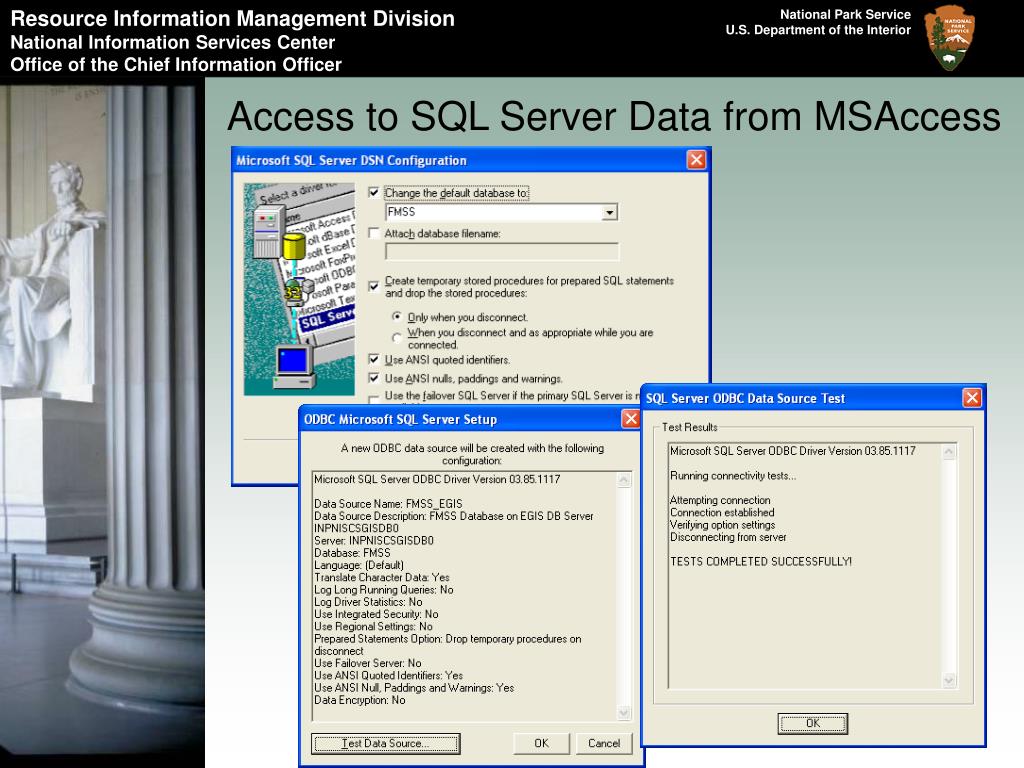Click 'Use Failover Server: No' line

pyautogui.click(x=368, y=663)
